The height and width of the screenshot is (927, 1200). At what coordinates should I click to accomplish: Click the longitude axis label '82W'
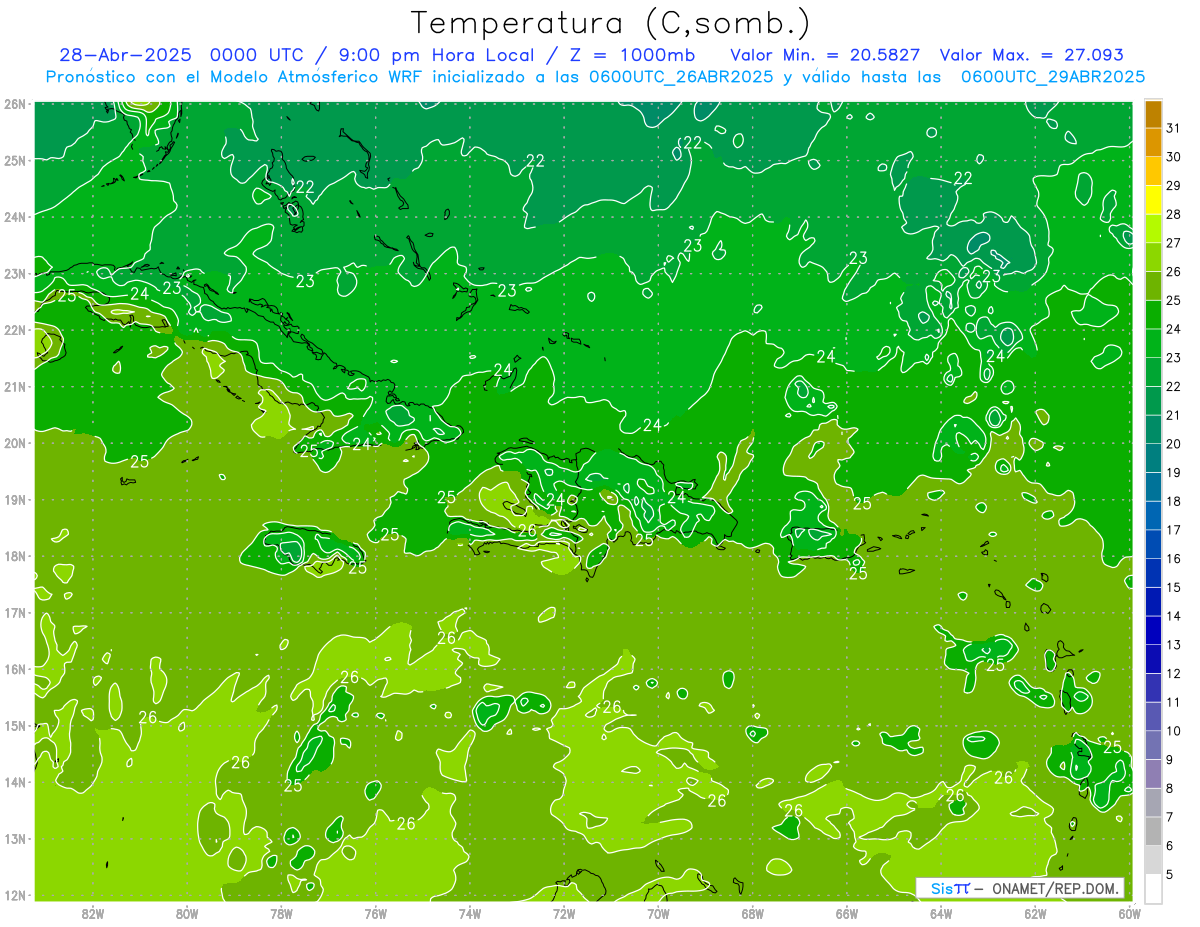(93, 914)
